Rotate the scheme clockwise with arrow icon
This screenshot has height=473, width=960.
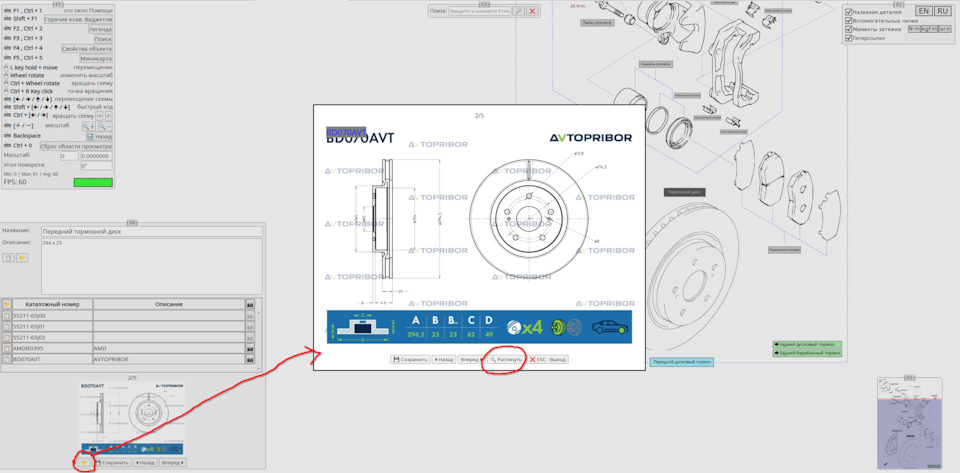(x=99, y=115)
